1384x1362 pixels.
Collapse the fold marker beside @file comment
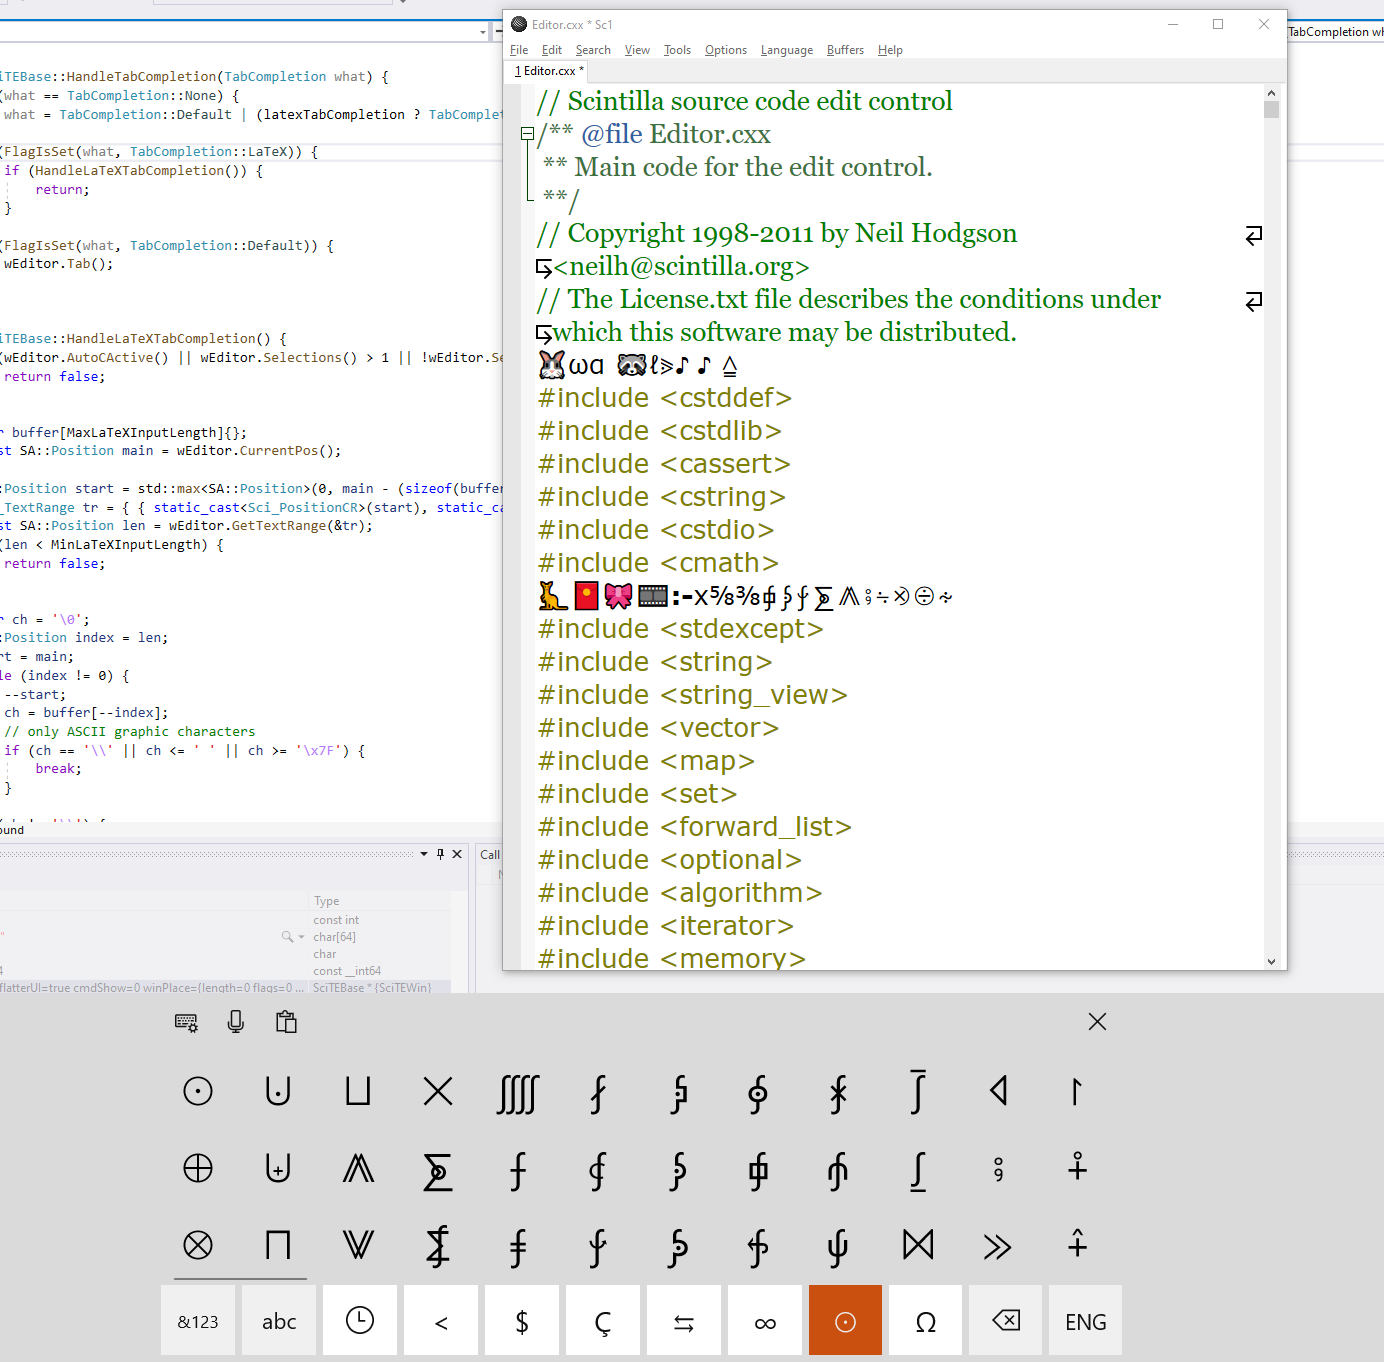coord(527,134)
